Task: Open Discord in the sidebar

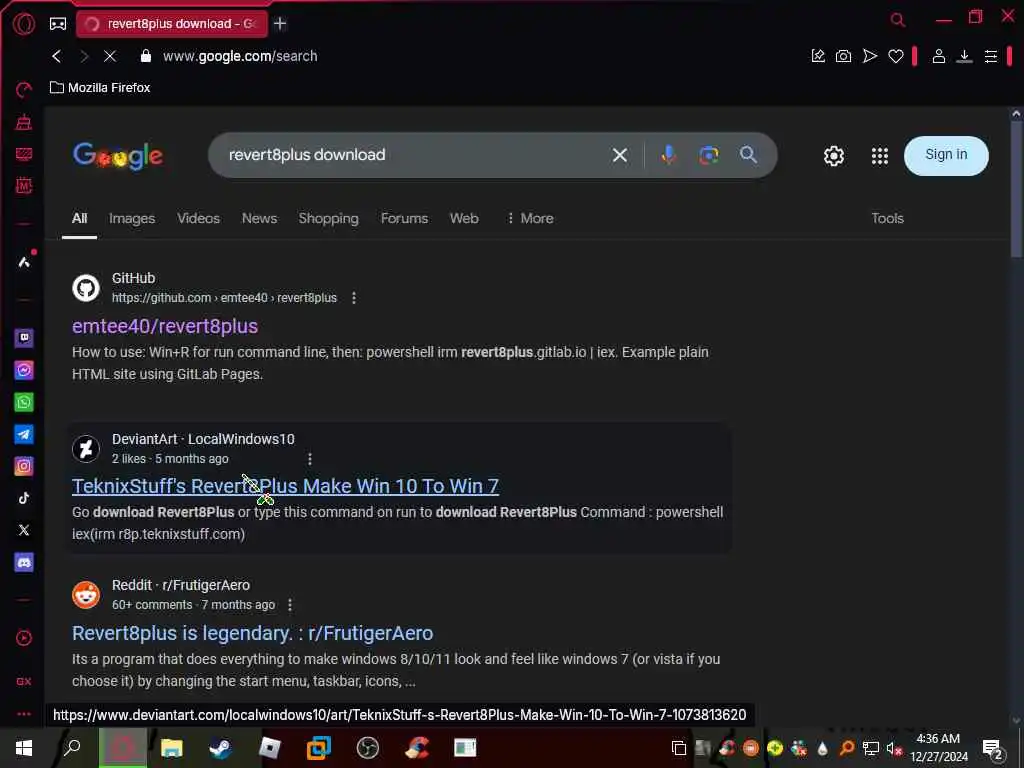Action: [24, 562]
